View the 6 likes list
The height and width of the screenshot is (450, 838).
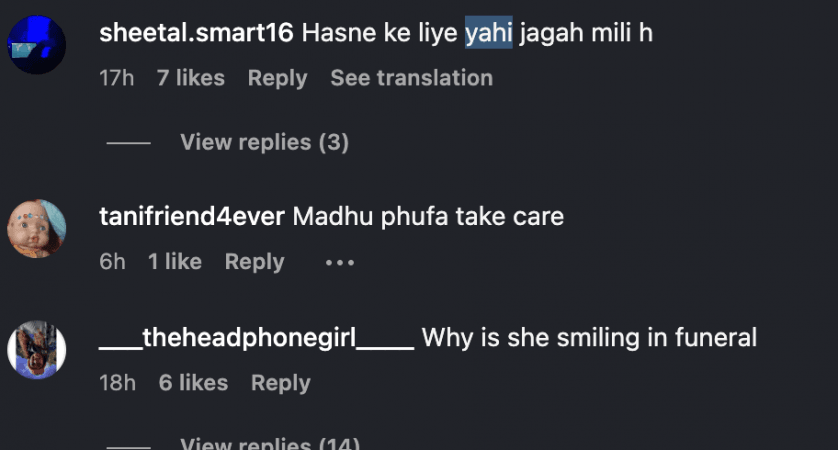coord(193,383)
